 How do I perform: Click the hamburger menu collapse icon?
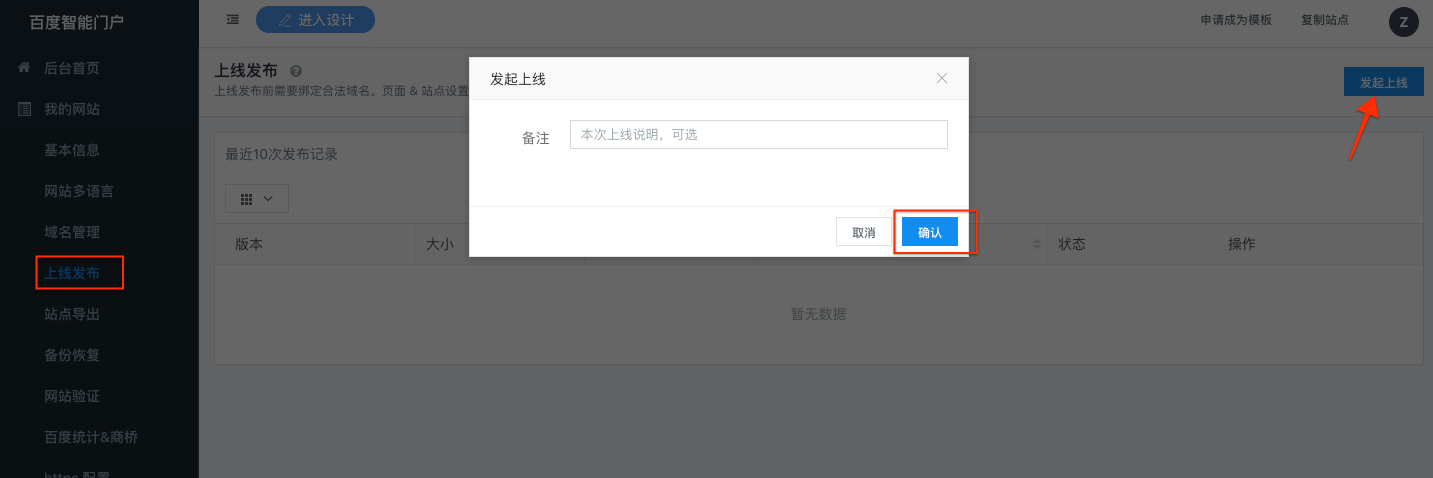tap(233, 20)
